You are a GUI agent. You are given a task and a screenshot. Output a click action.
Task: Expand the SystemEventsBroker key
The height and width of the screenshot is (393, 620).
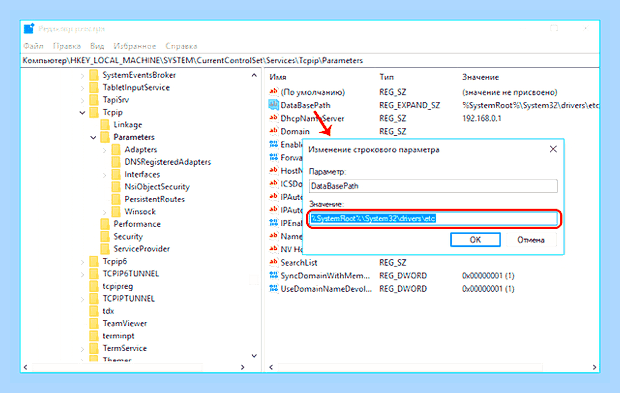point(82,76)
